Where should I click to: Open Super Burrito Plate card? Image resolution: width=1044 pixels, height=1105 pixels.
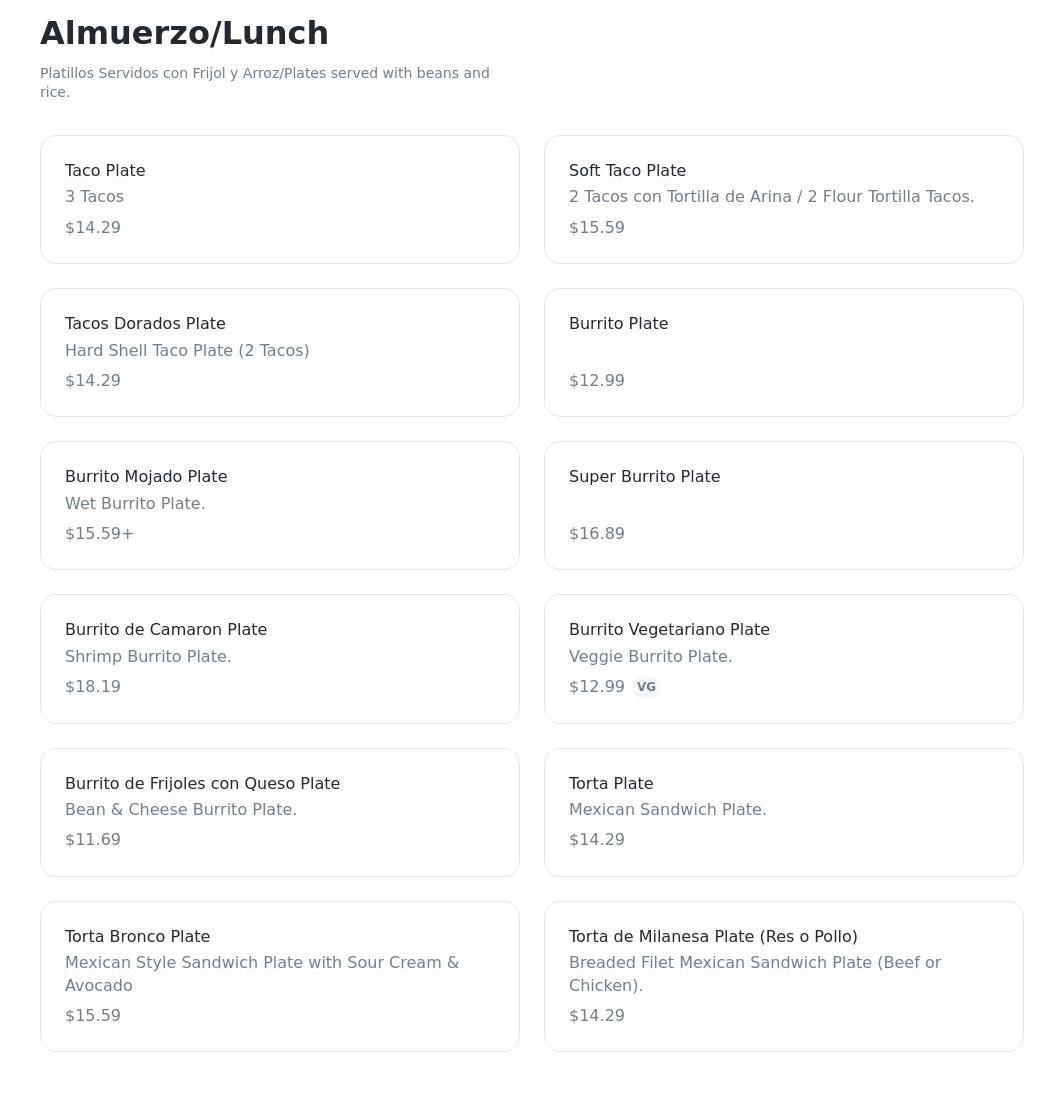tap(784, 505)
